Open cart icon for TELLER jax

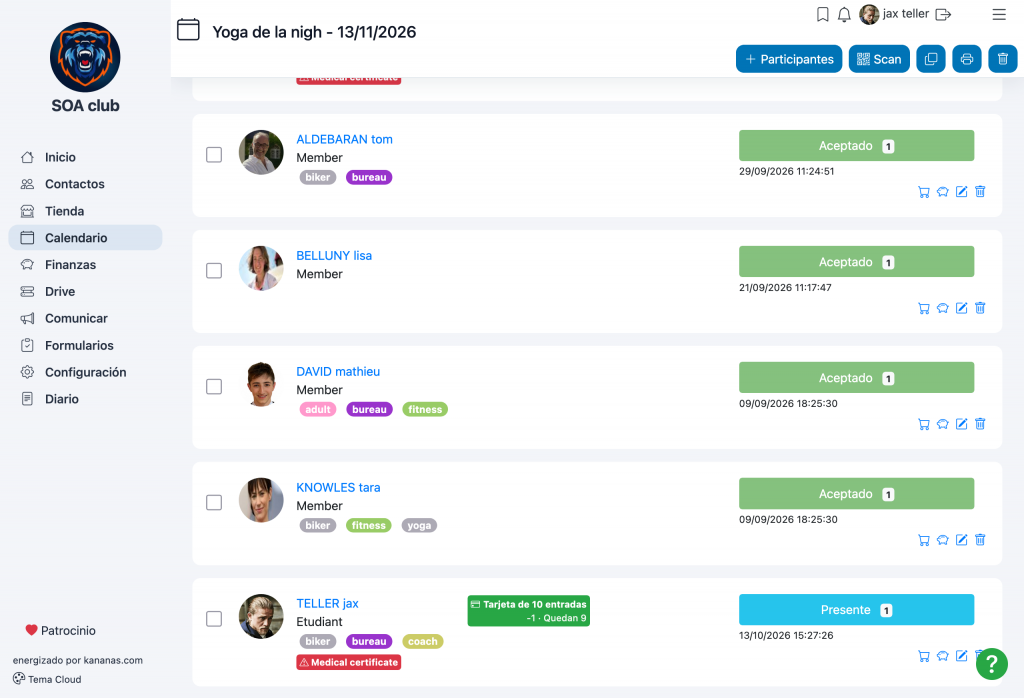923,656
